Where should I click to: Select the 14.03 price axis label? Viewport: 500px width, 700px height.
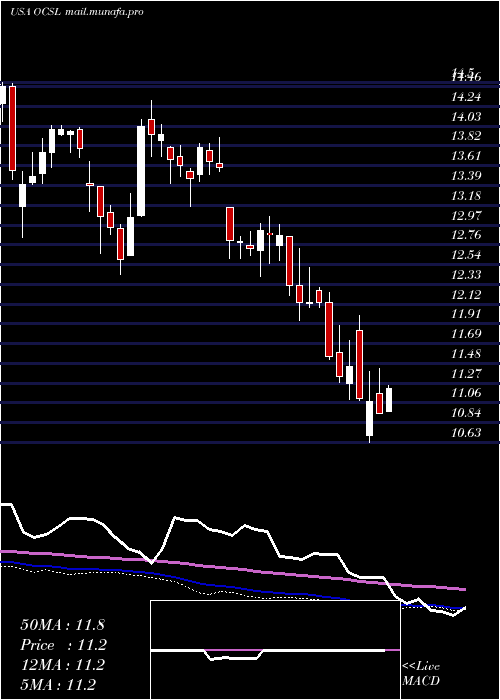pos(466,117)
